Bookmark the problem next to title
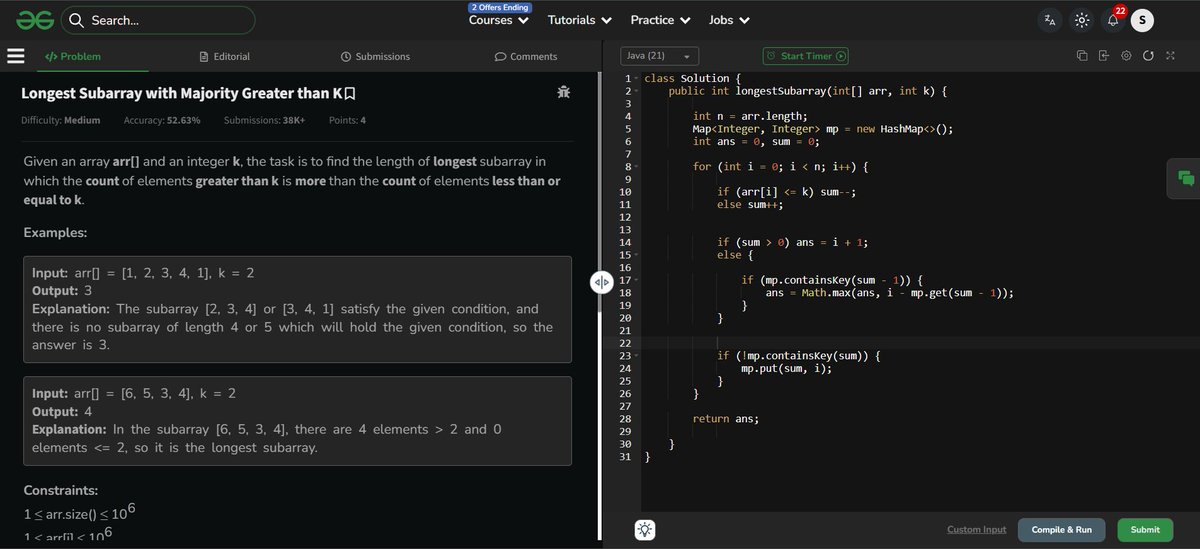 tap(350, 93)
